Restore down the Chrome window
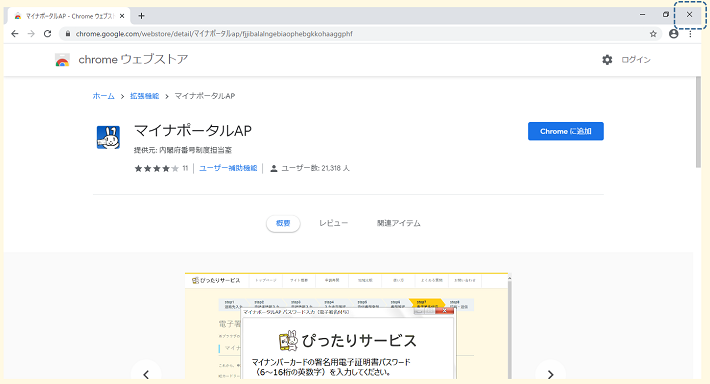 [666, 14]
